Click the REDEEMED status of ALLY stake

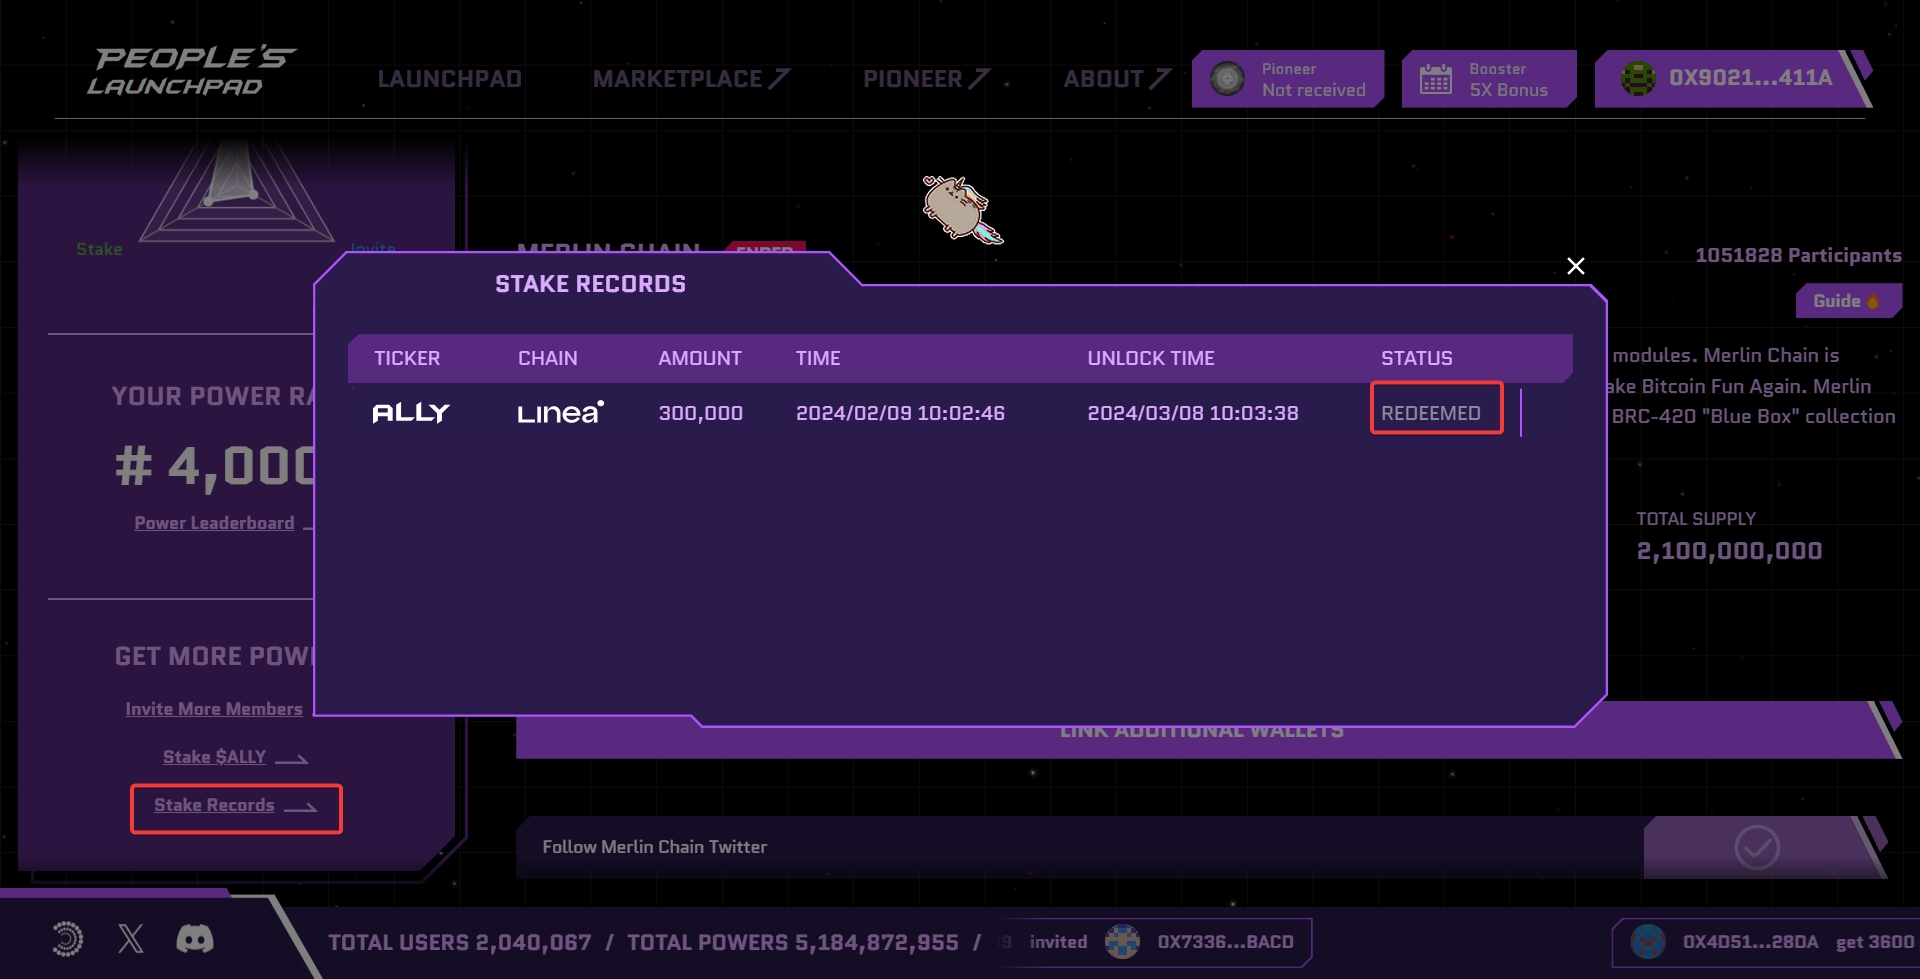pos(1431,413)
